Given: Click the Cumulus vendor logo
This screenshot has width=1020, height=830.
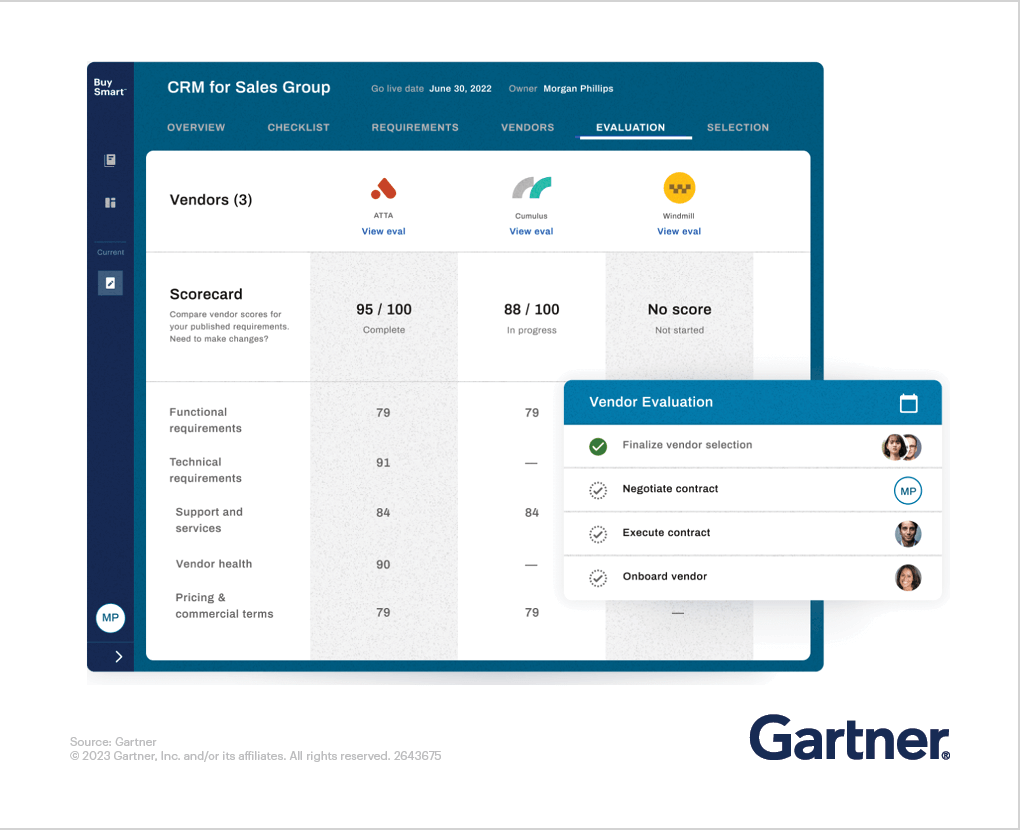Looking at the screenshot, I should [x=531, y=187].
